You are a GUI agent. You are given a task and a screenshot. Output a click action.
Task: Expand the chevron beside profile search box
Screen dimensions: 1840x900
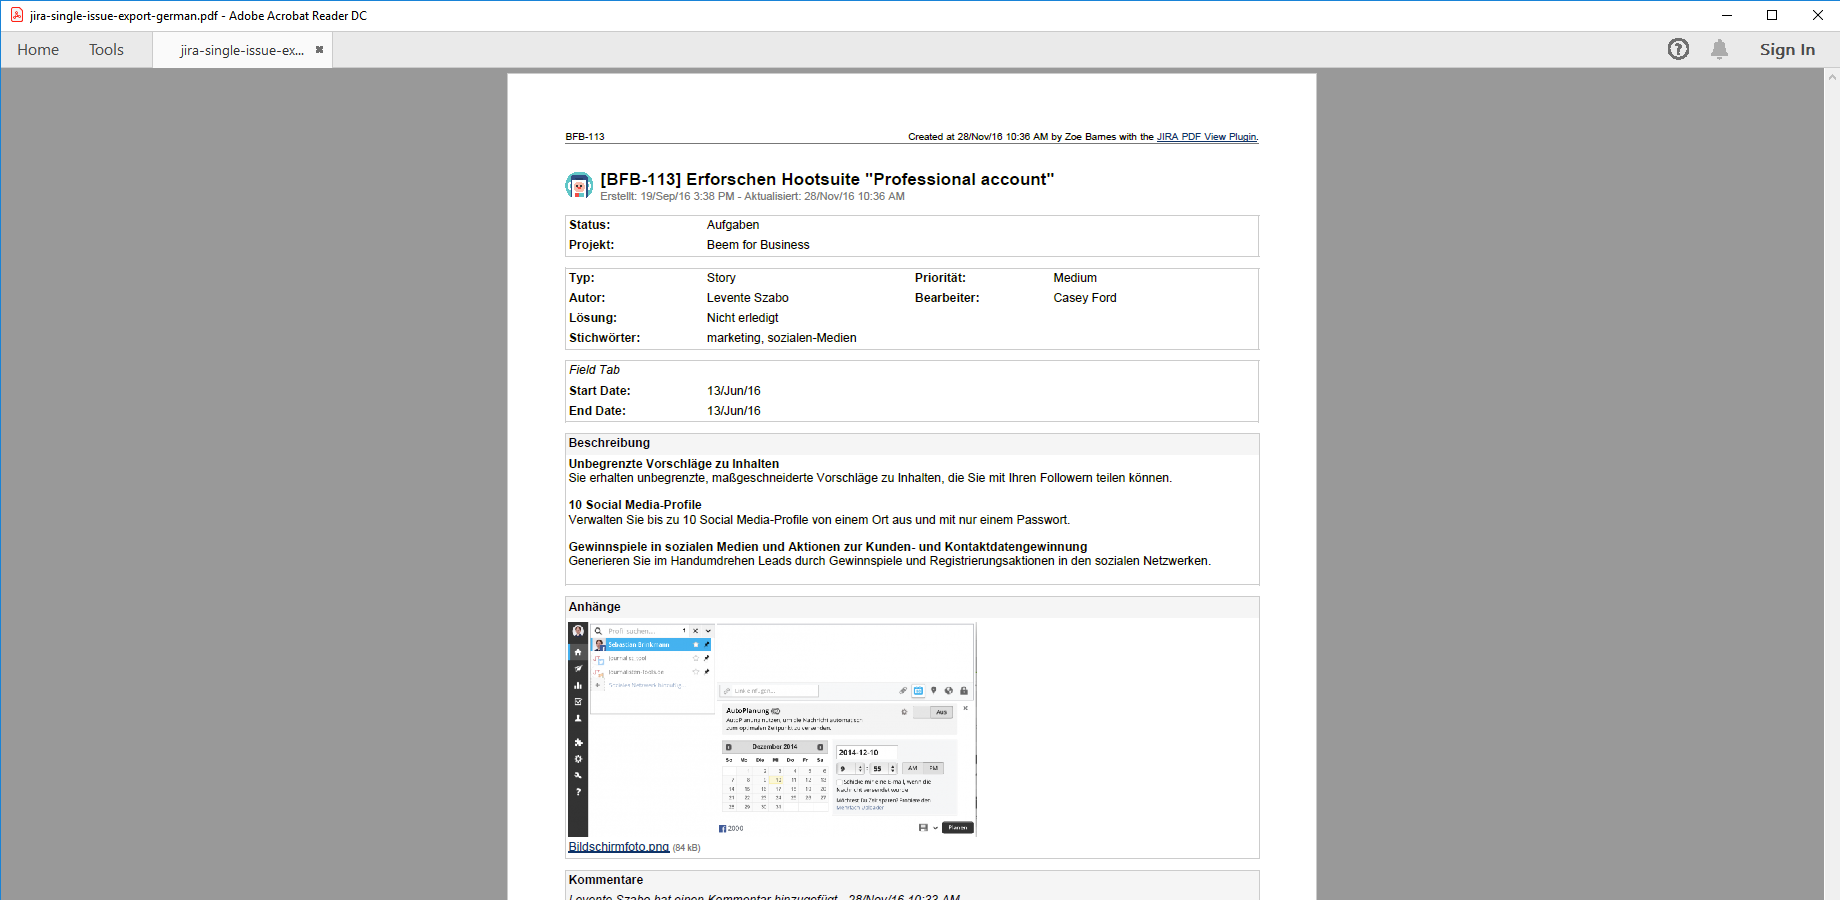point(708,631)
